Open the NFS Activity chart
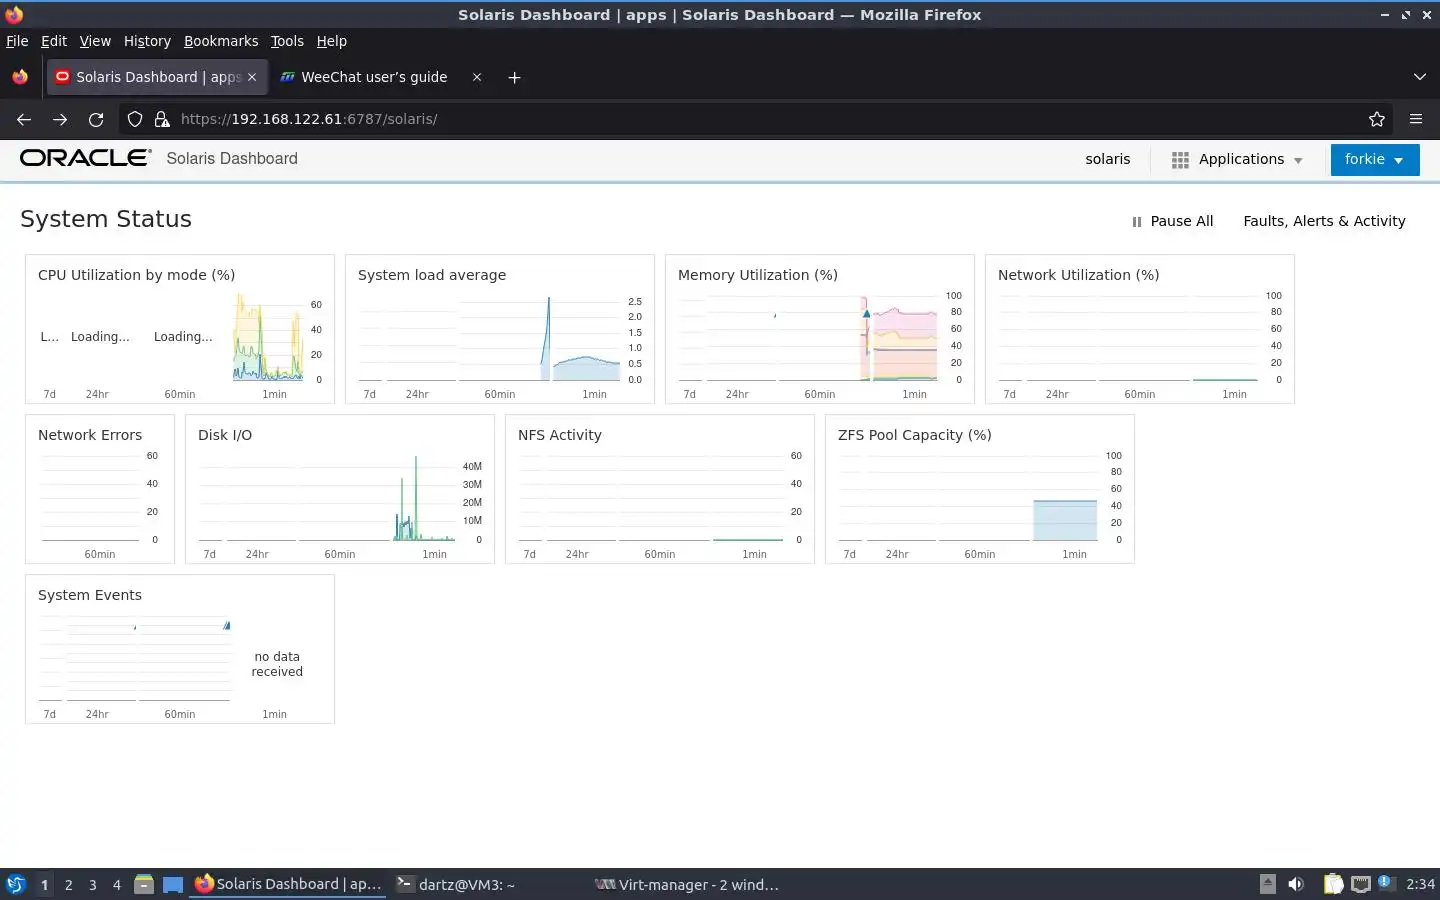Screen dimensions: 1440x900 pyautogui.click(x=660, y=489)
